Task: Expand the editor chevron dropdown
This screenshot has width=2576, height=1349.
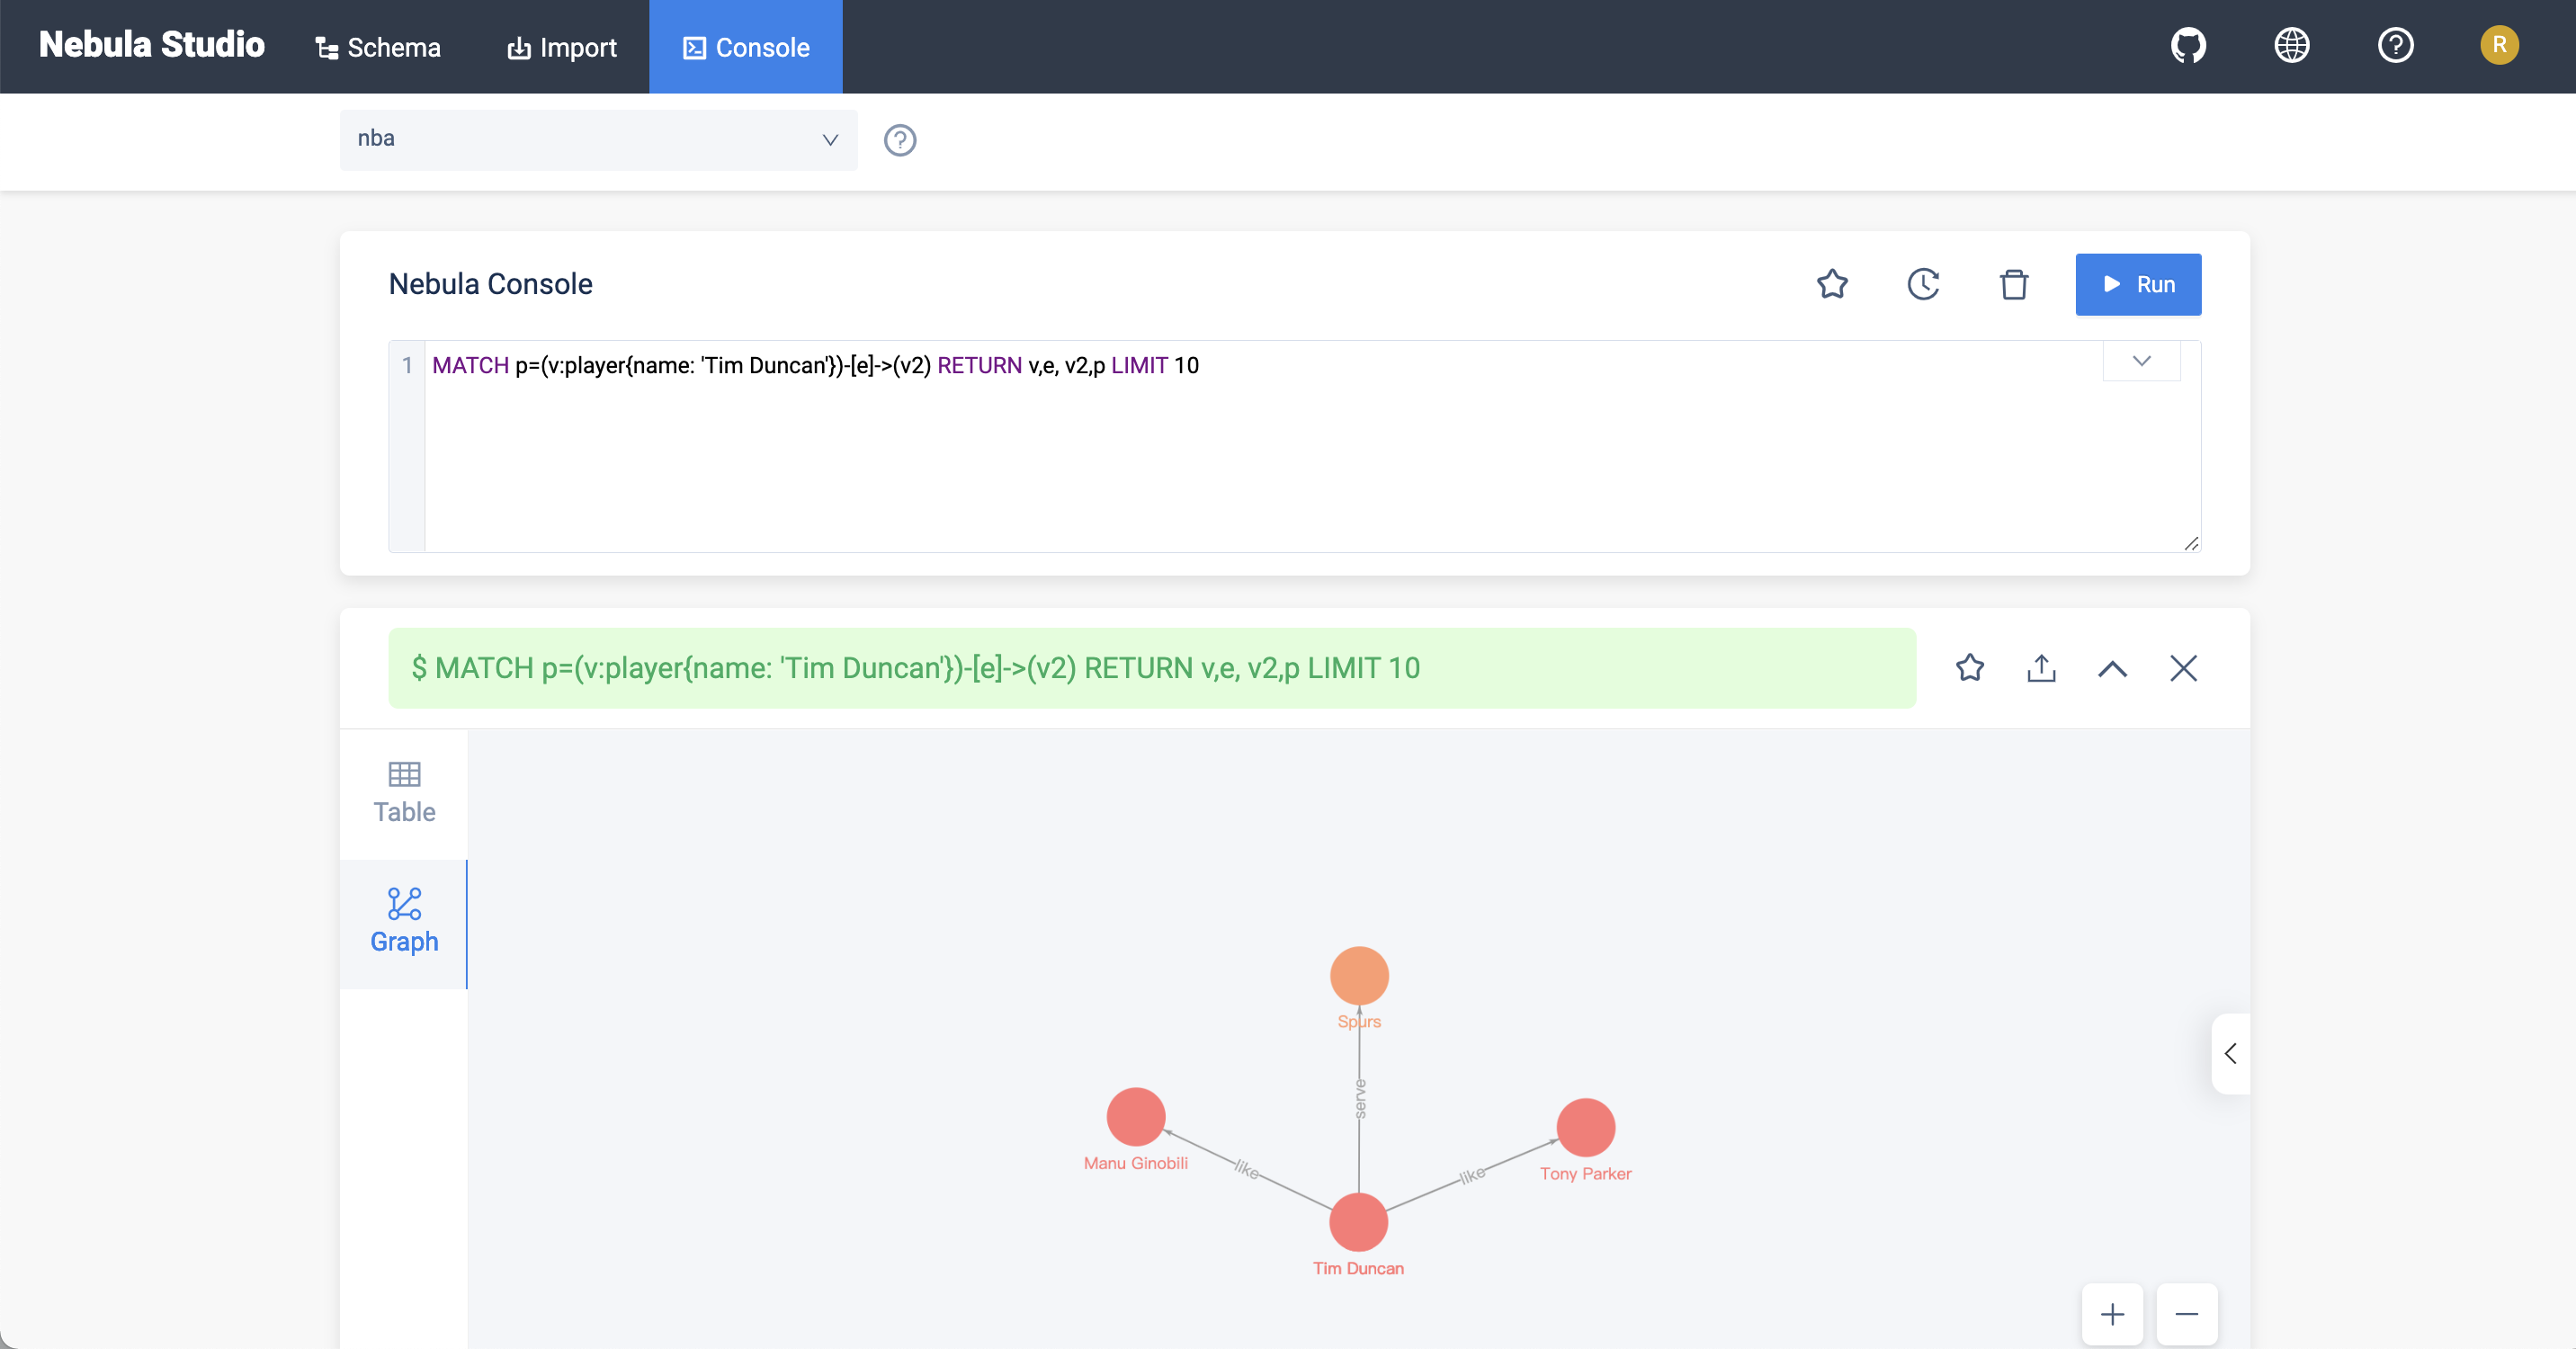Action: (x=2141, y=361)
